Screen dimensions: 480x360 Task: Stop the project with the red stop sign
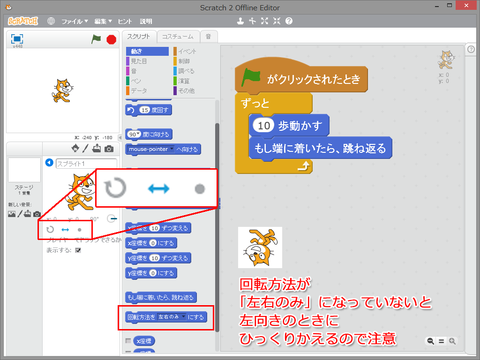[111, 40]
